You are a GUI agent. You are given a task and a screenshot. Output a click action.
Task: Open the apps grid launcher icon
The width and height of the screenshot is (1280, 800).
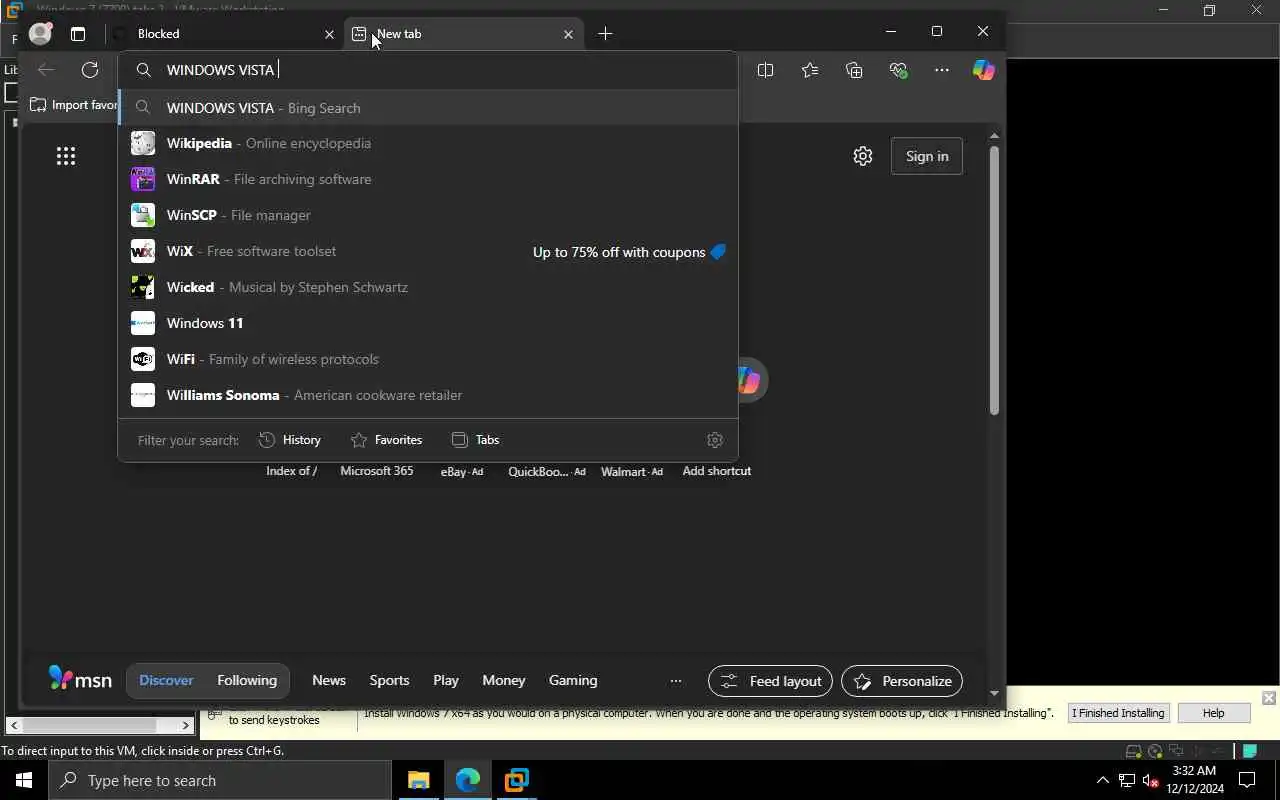(66, 156)
